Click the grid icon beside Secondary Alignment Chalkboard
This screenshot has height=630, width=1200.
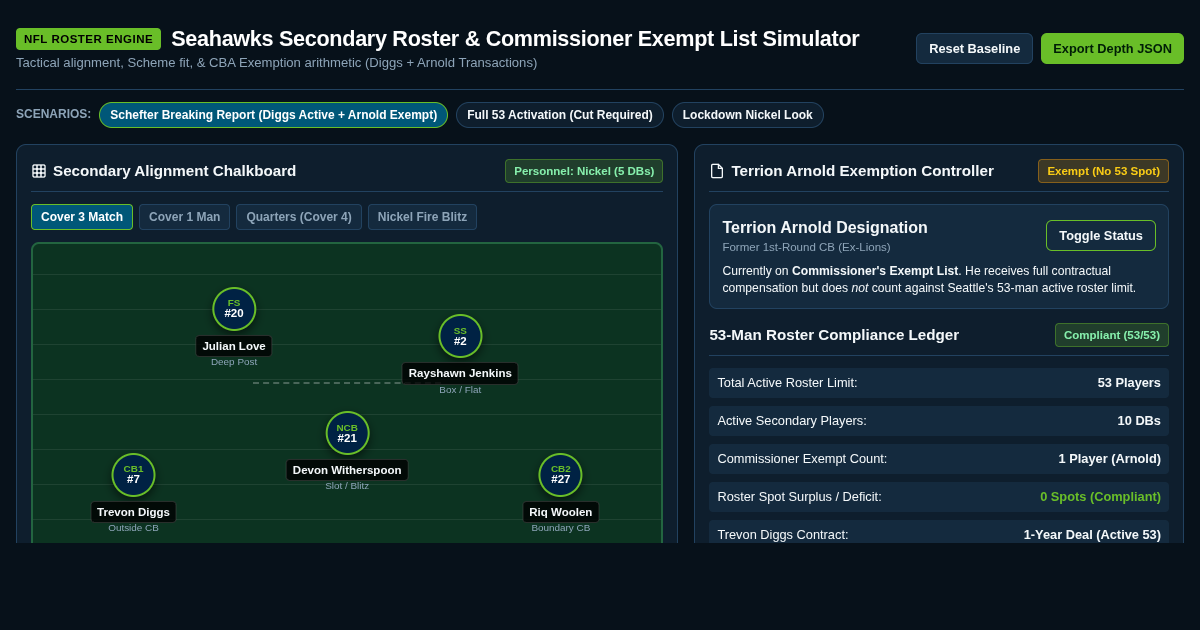pyautogui.click(x=39, y=171)
